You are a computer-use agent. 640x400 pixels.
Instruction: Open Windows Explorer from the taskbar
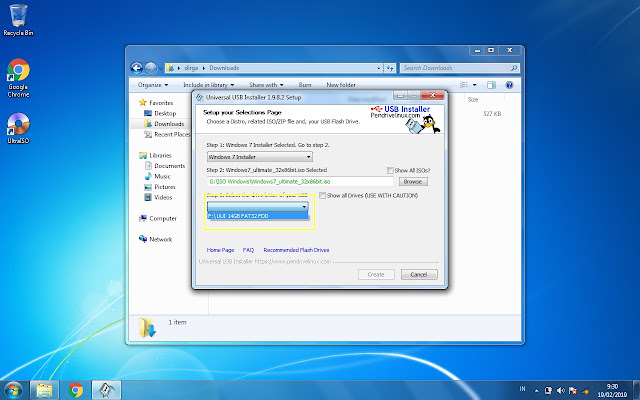tap(44, 390)
